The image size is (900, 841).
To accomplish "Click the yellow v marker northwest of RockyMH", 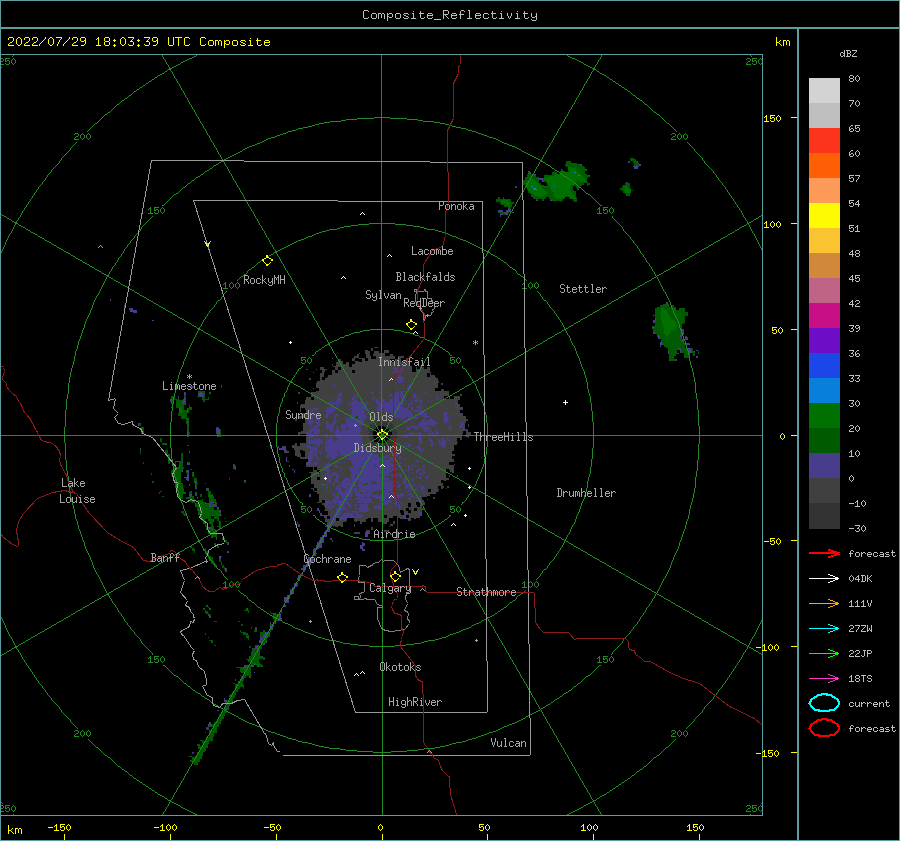I will (x=208, y=244).
